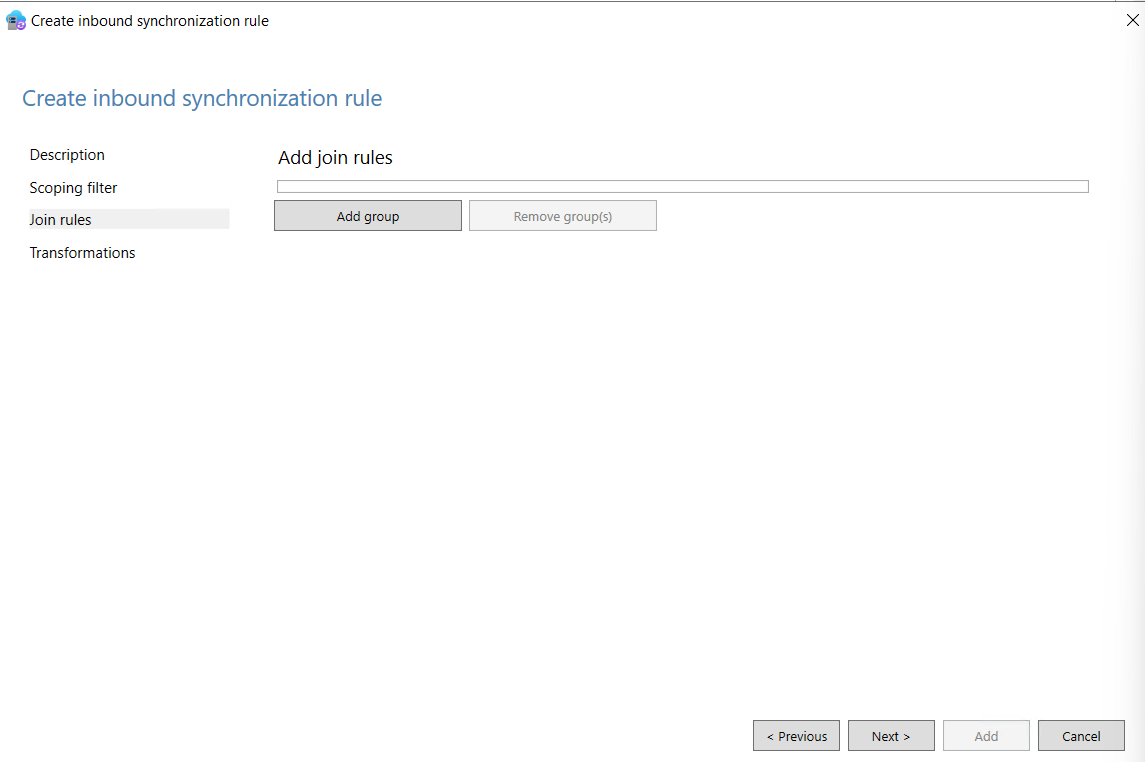The image size is (1145, 762).
Task: Click the highlighted Join rules sidebar entry
Action: [x=60, y=219]
